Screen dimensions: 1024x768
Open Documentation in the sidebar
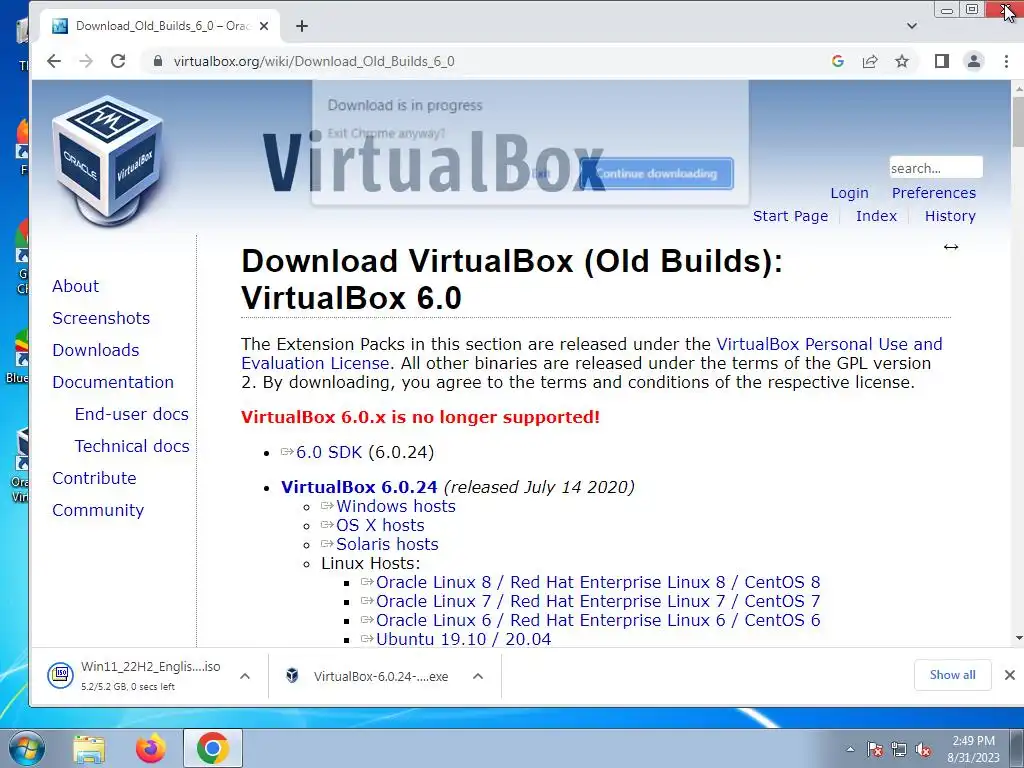pyautogui.click(x=113, y=382)
